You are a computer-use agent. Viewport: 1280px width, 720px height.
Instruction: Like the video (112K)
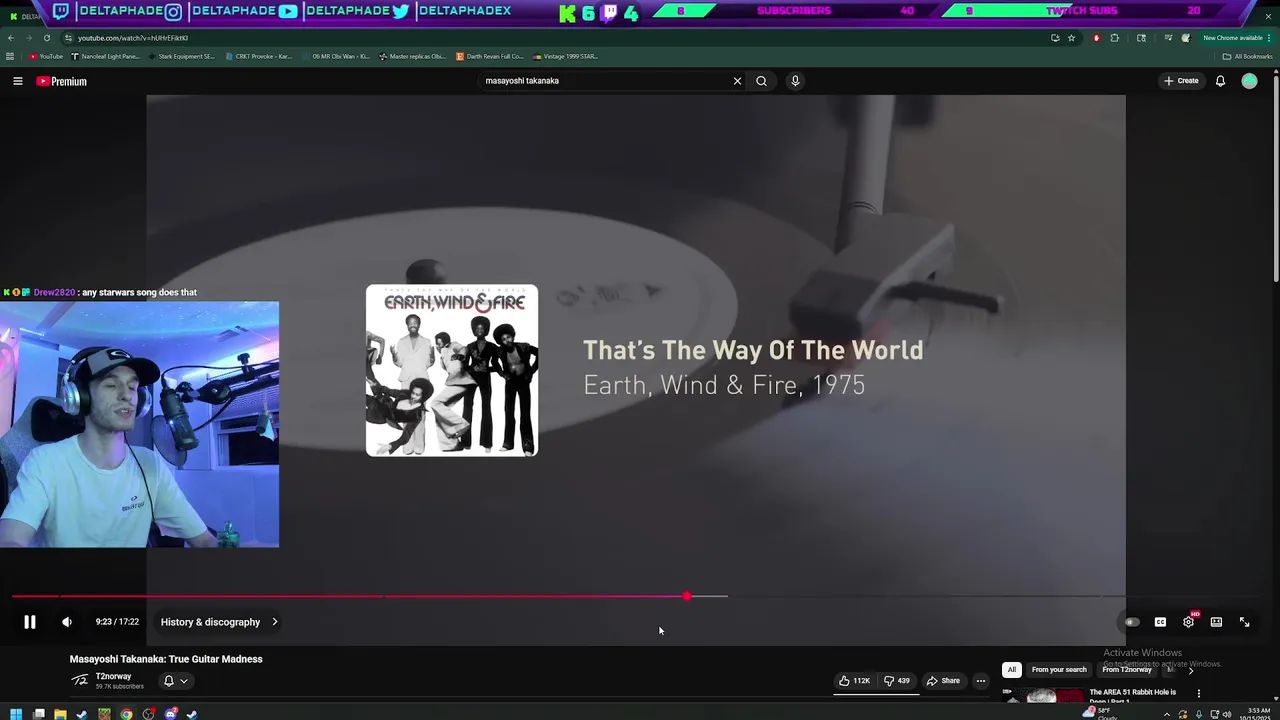pos(854,681)
